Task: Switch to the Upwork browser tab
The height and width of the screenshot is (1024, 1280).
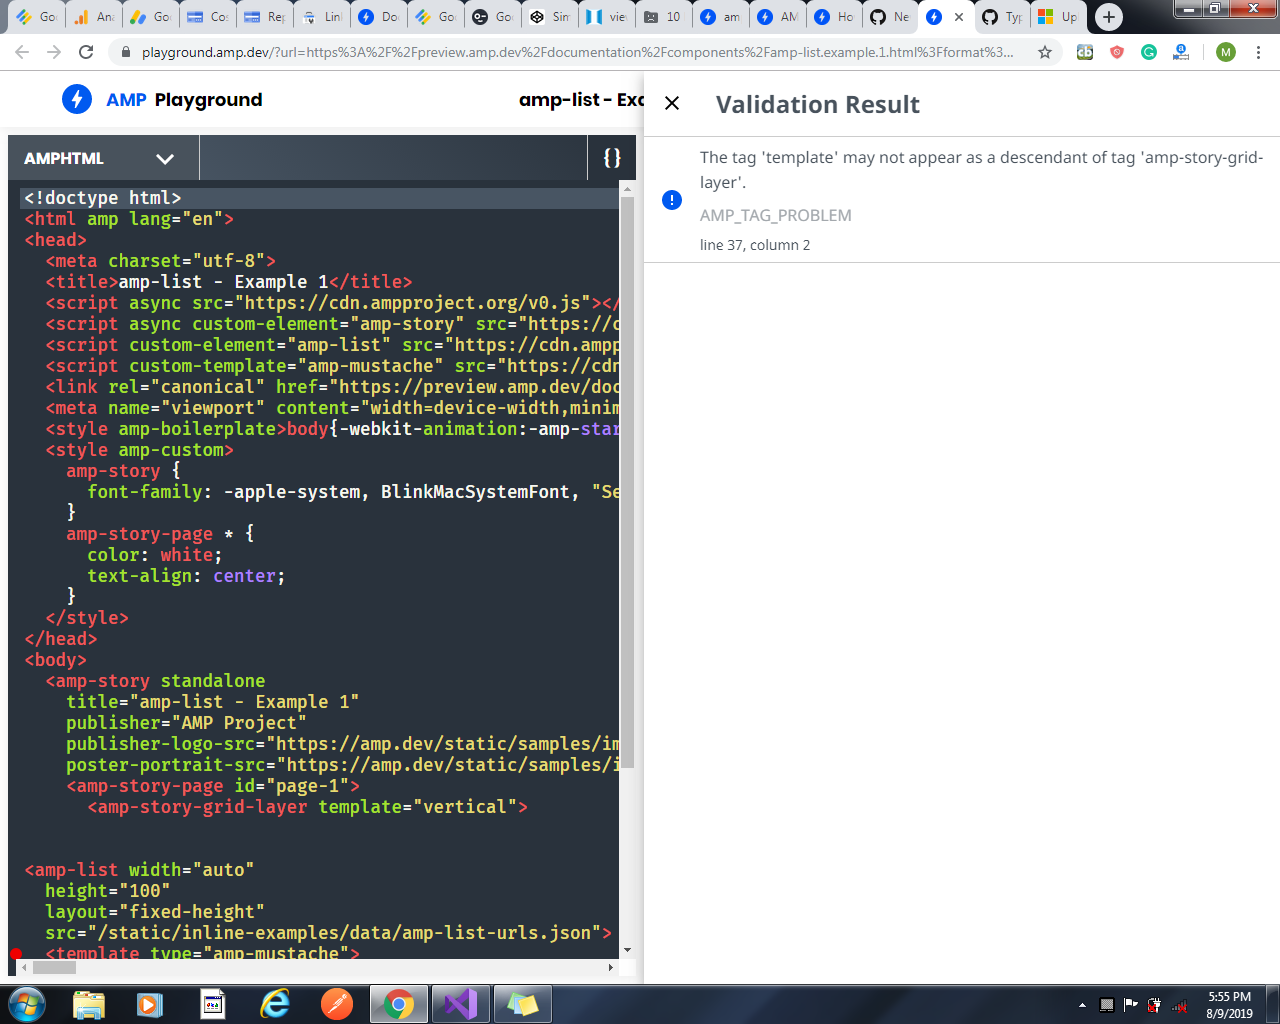Action: (1058, 17)
